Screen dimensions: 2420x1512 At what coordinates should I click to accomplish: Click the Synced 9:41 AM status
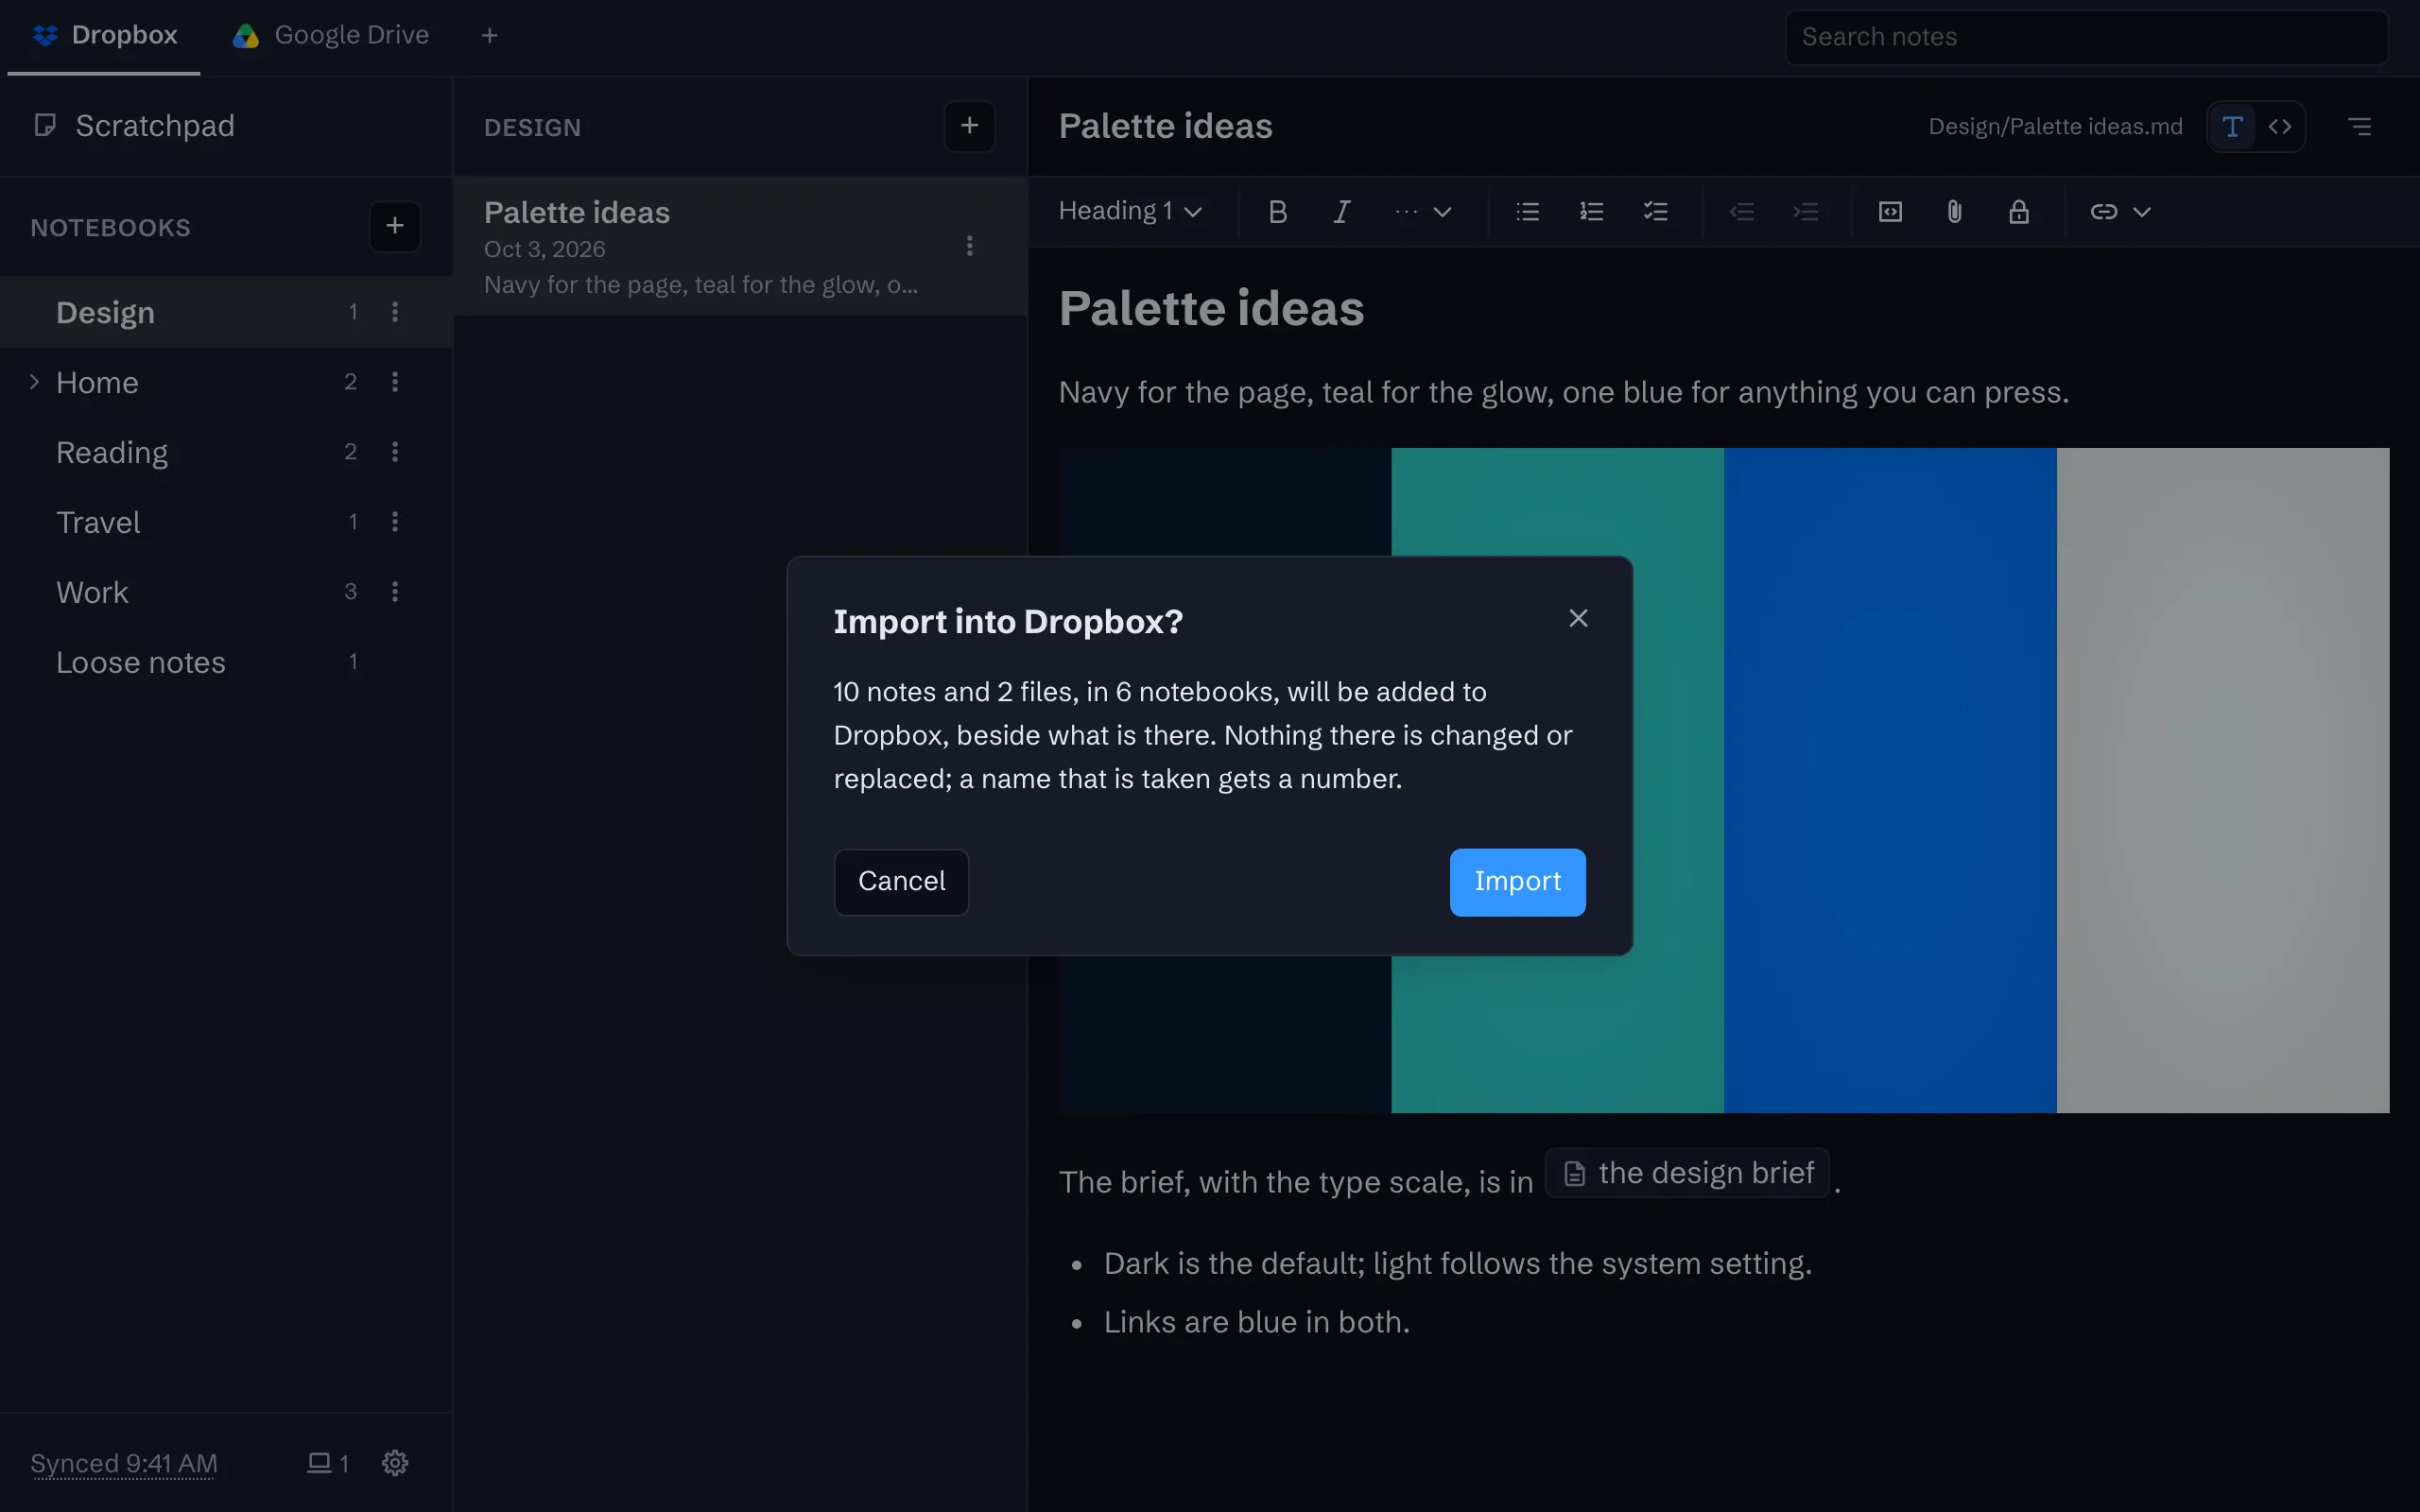[124, 1463]
